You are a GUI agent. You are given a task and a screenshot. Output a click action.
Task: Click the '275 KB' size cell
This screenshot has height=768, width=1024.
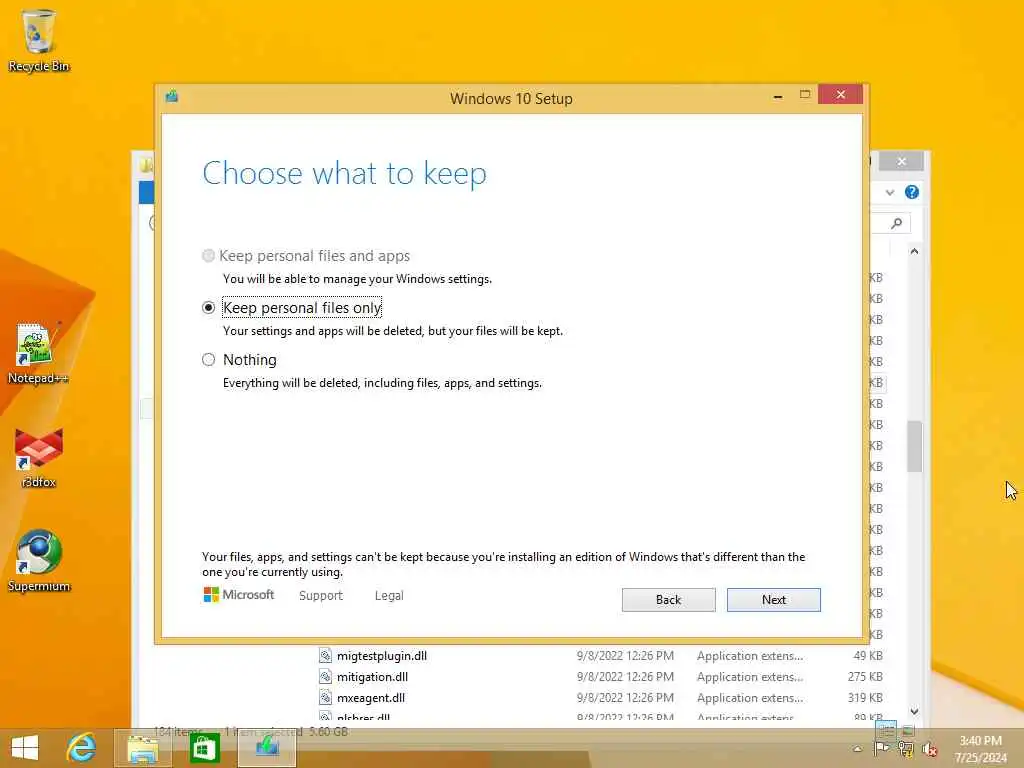pos(865,677)
